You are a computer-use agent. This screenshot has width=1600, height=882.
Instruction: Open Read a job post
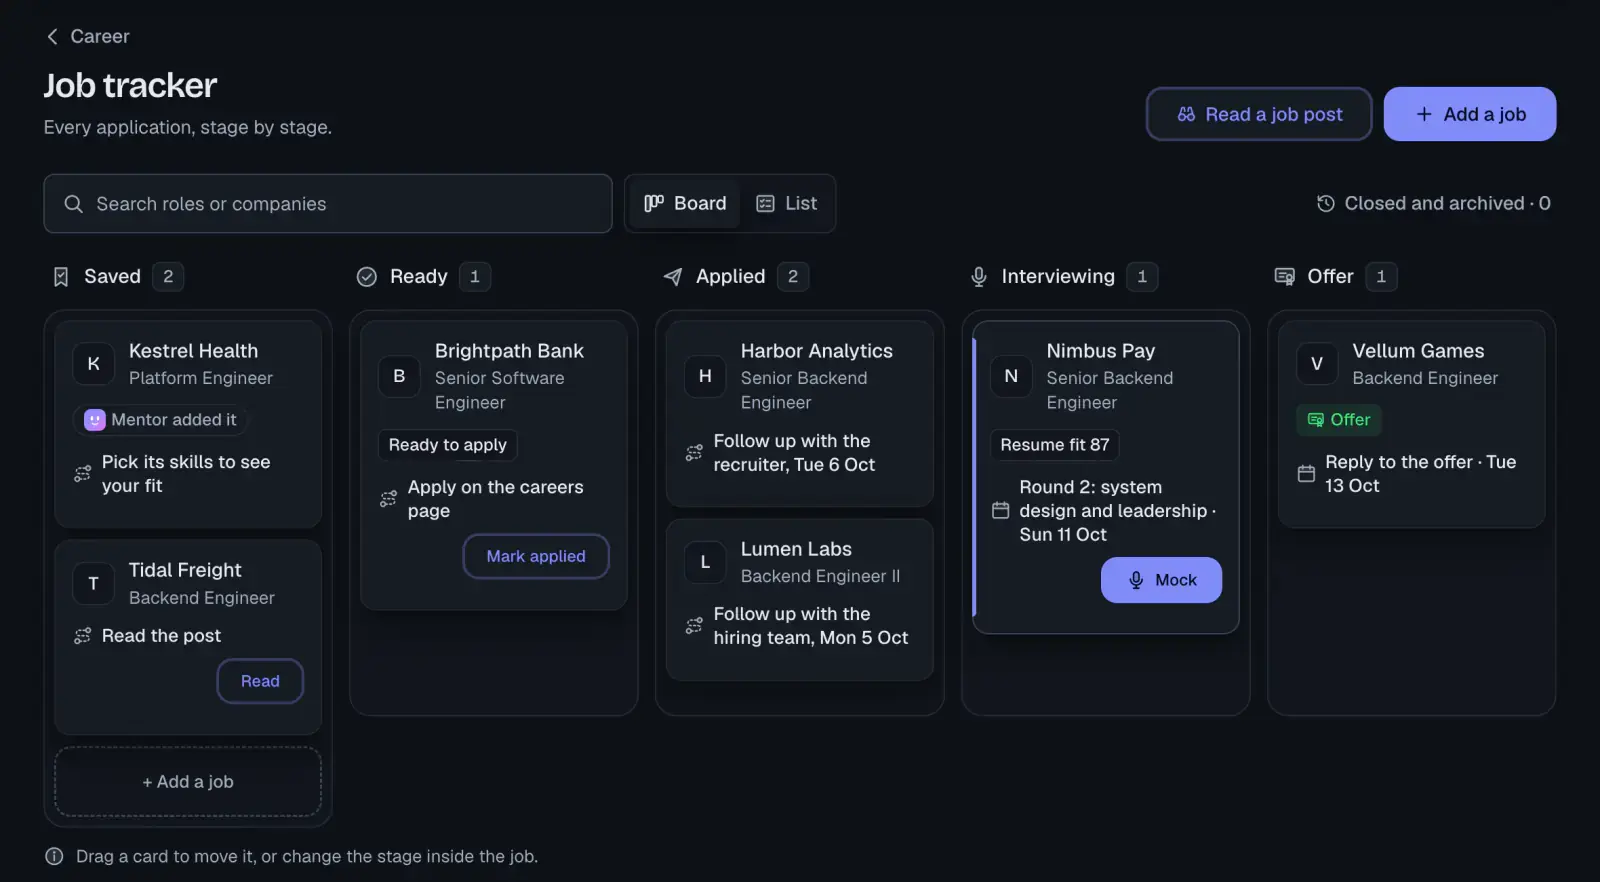click(1259, 114)
